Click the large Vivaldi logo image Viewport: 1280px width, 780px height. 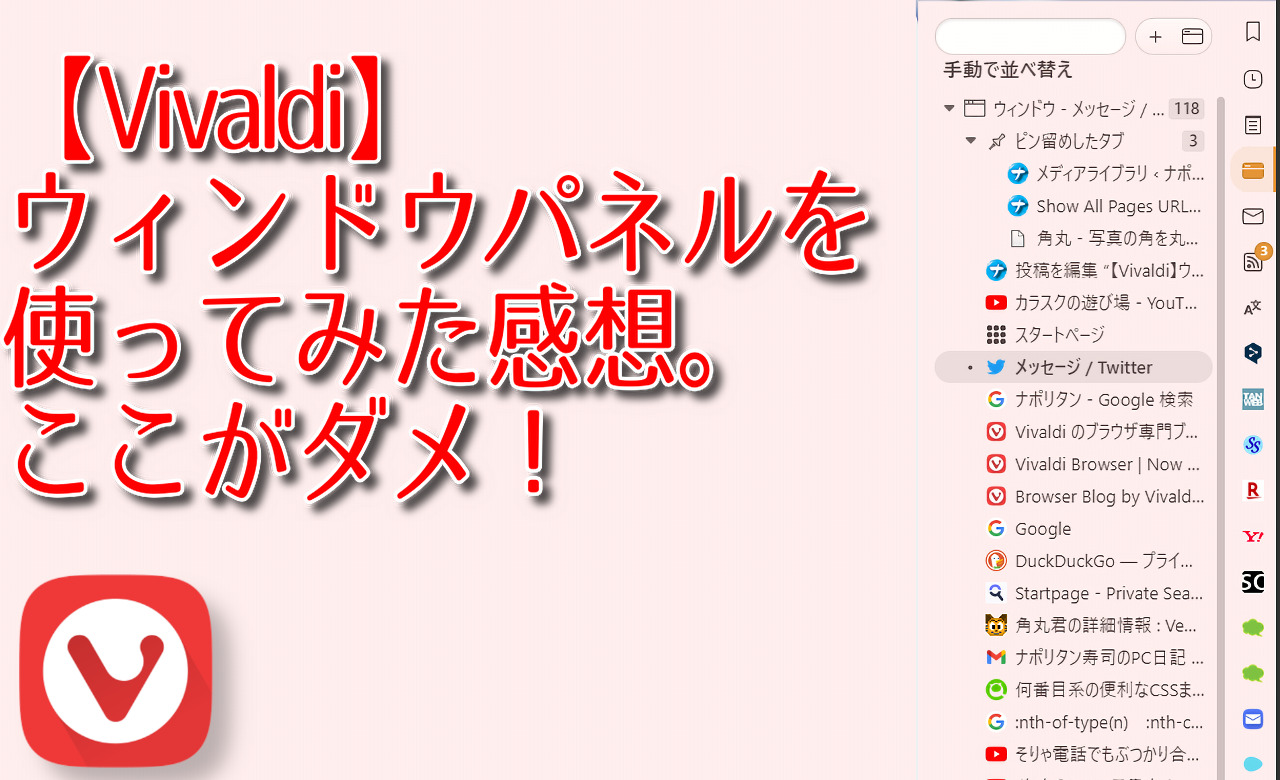[116, 671]
